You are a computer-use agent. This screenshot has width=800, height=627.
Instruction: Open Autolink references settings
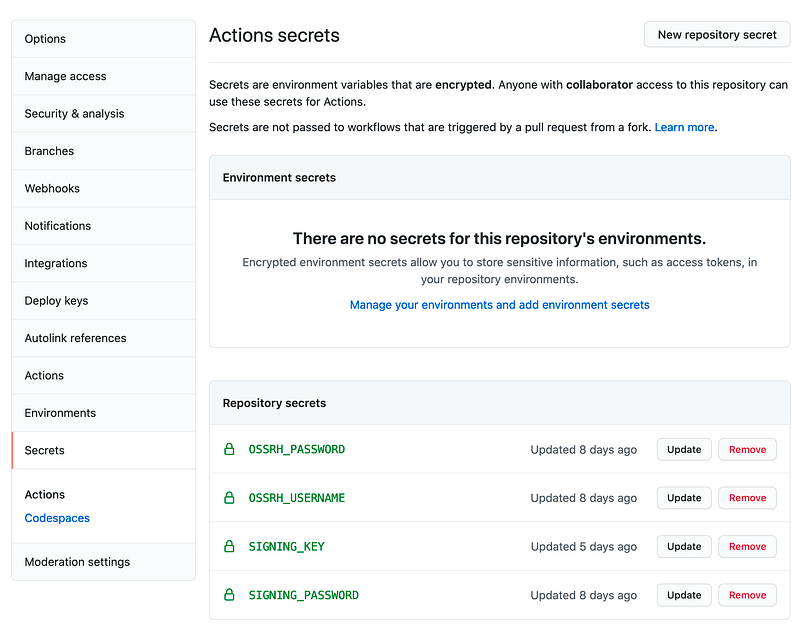[104, 338]
